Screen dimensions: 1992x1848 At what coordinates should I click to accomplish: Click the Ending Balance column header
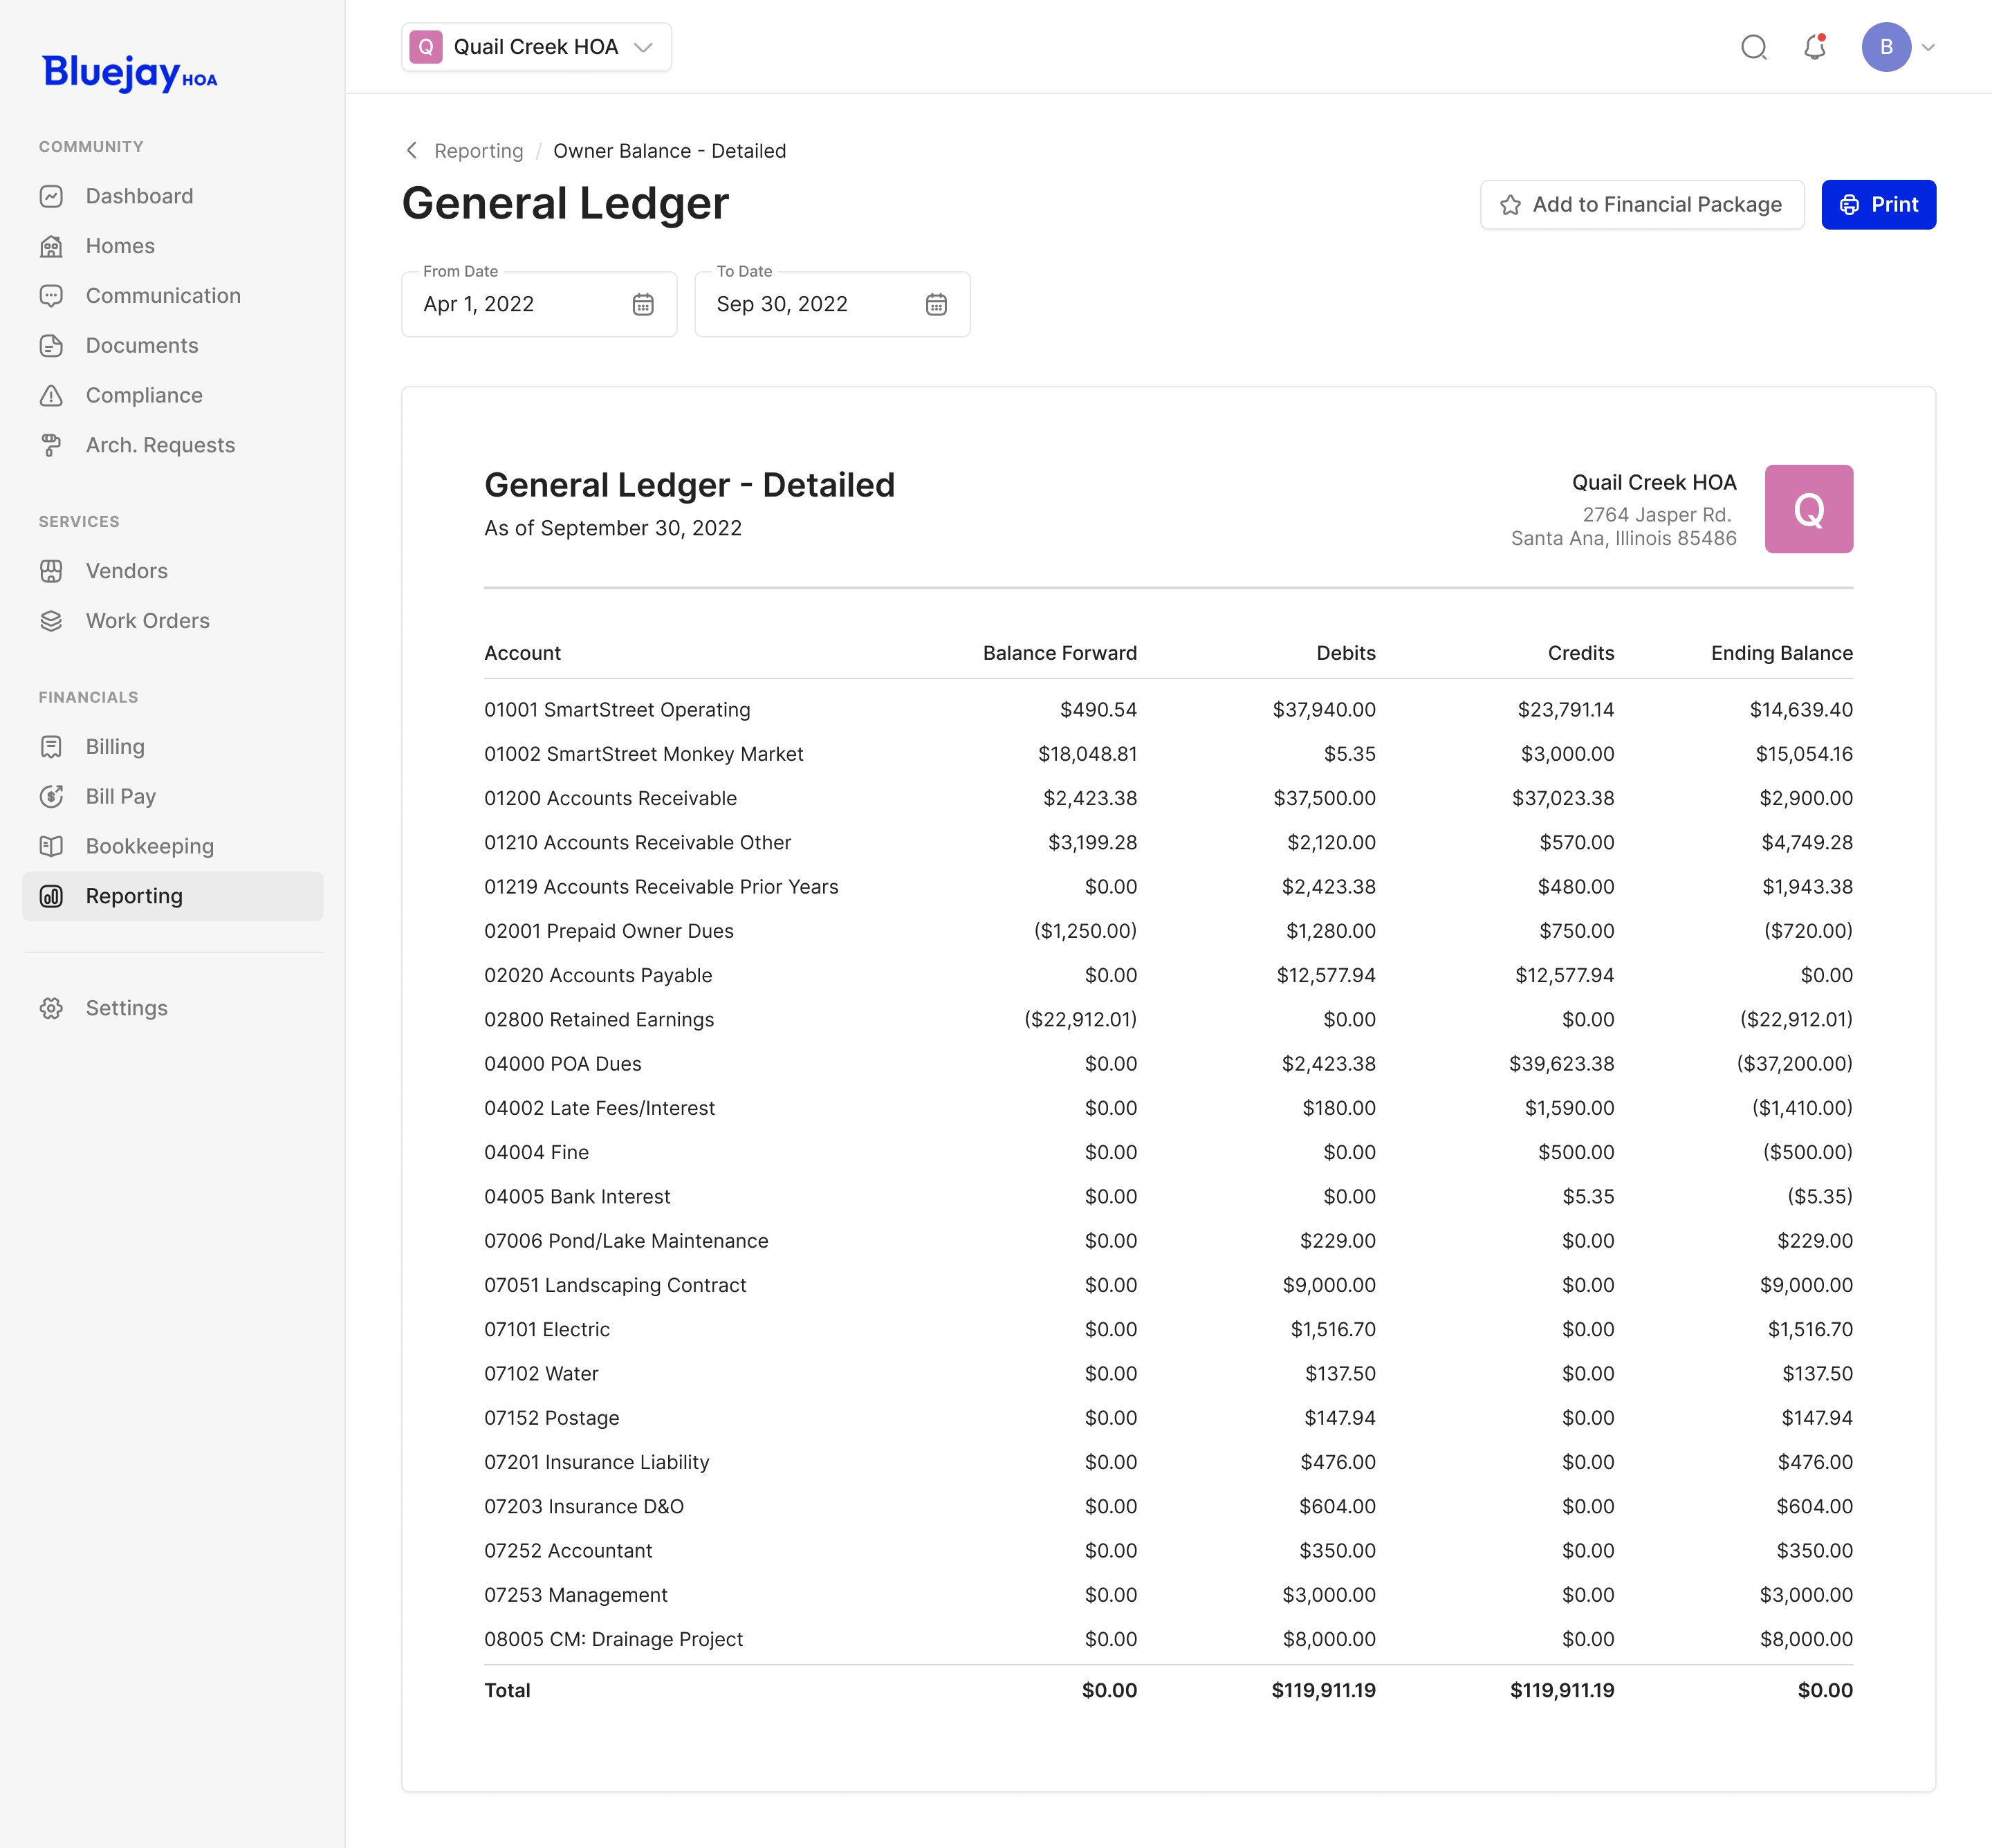tap(1781, 653)
